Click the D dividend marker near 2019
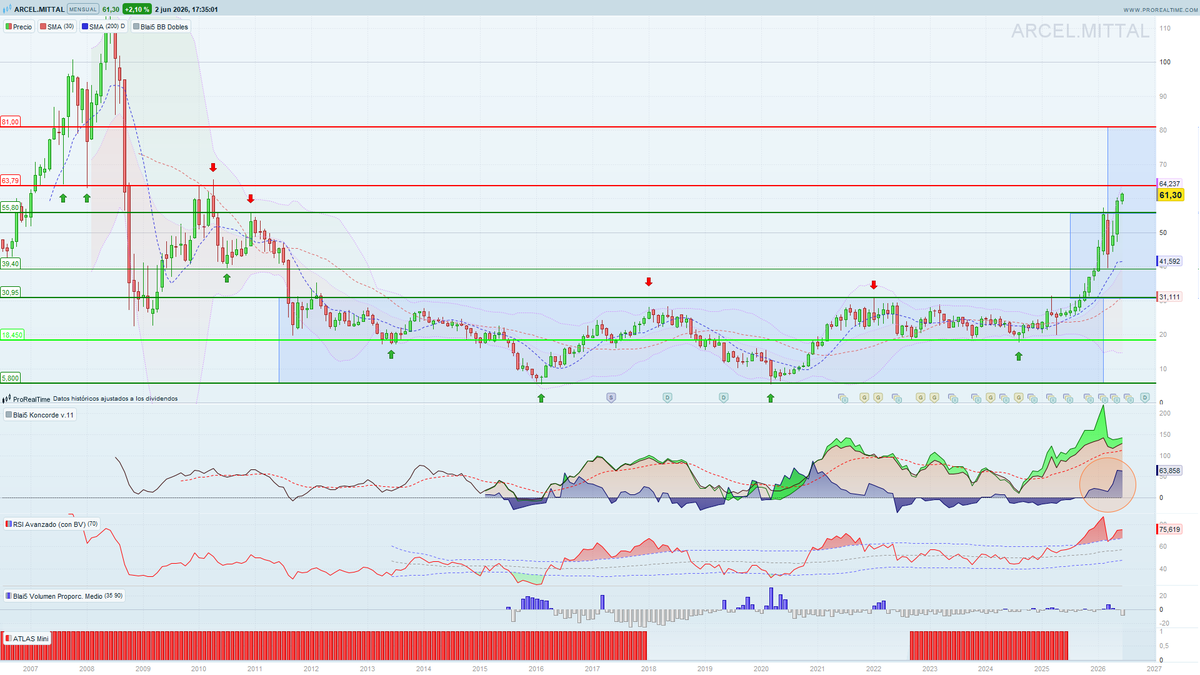The image size is (1200, 675). pyautogui.click(x=723, y=398)
